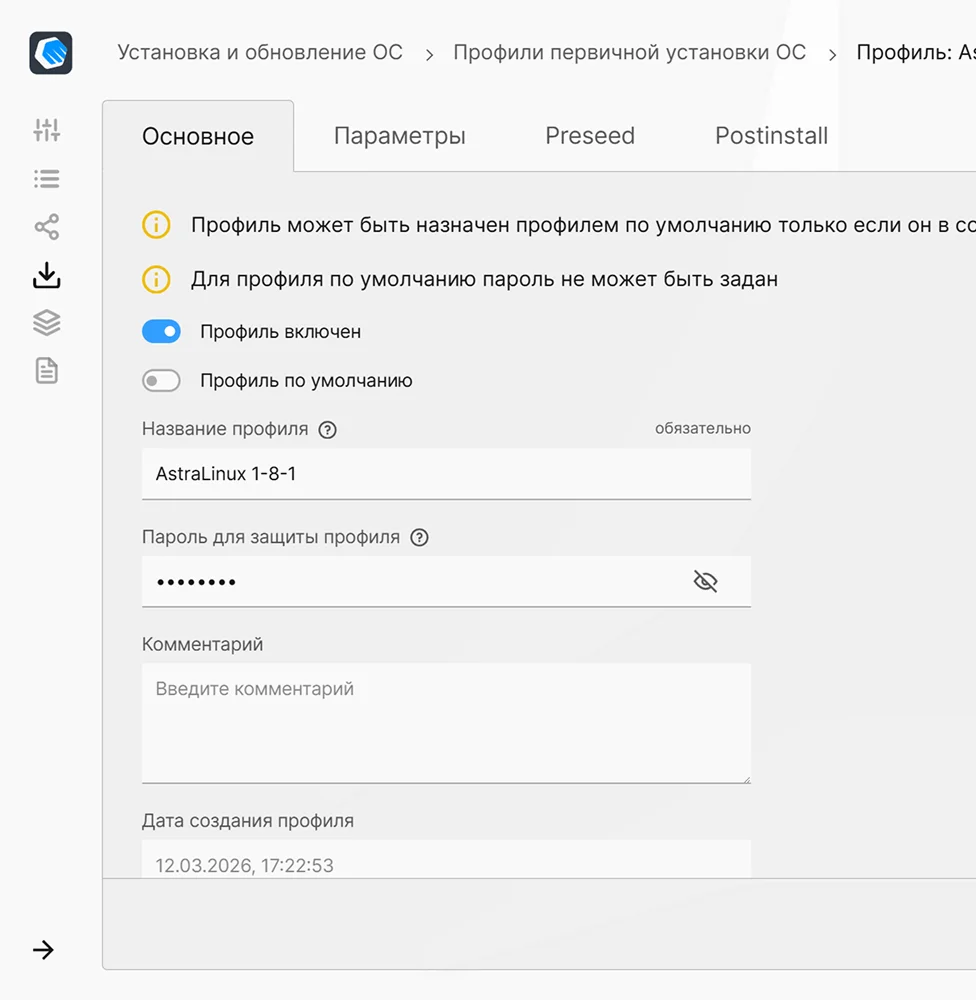Switch to the Основное tab
This screenshot has height=1000, width=976.
(198, 136)
